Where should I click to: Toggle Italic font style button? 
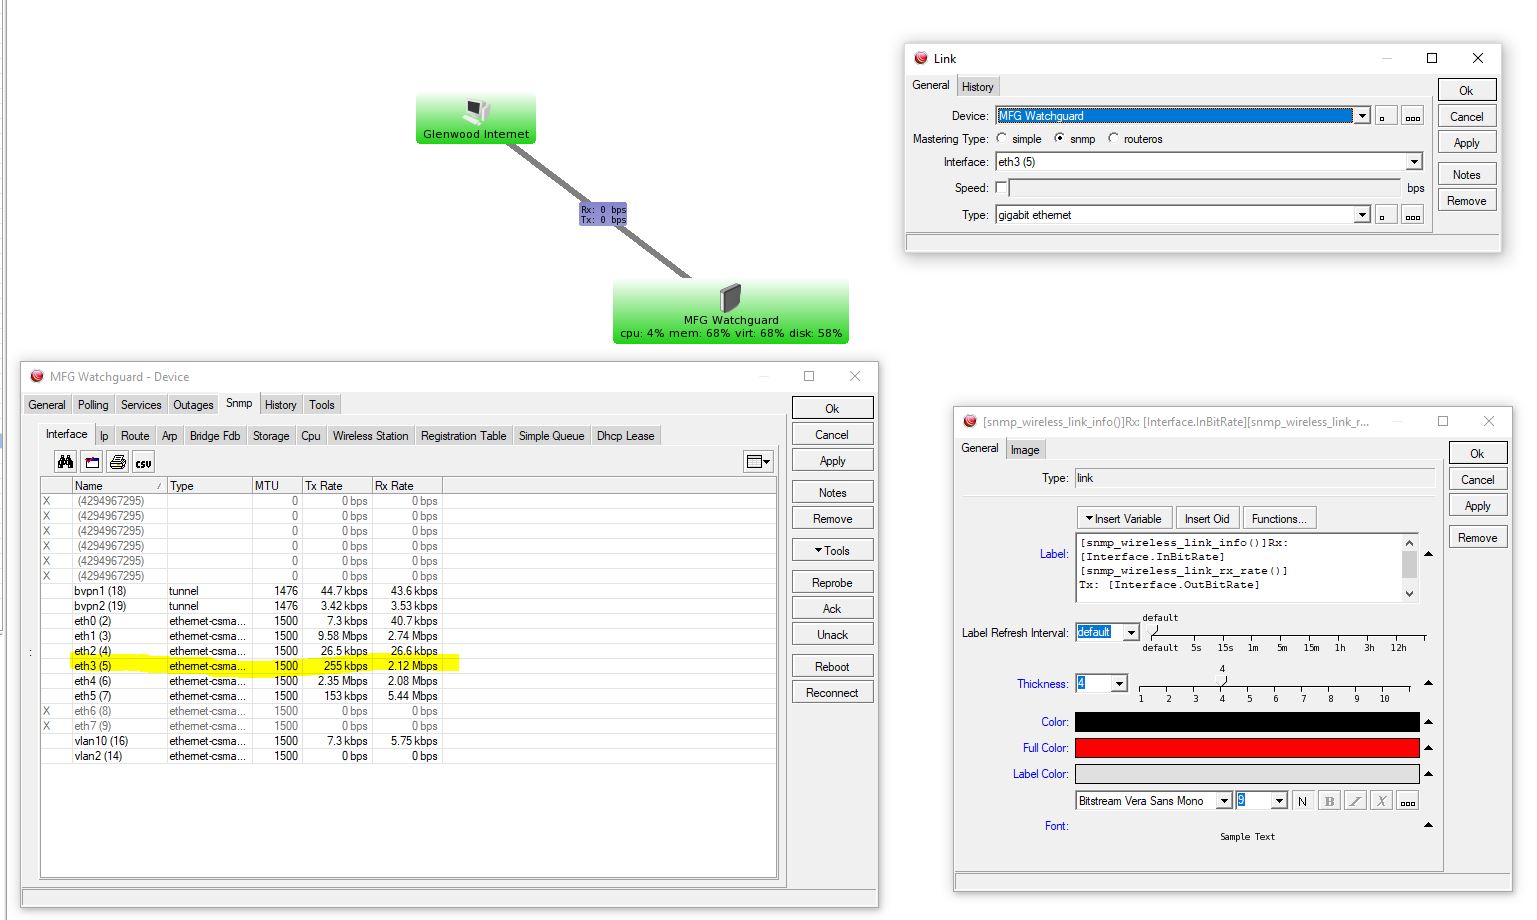click(1355, 801)
